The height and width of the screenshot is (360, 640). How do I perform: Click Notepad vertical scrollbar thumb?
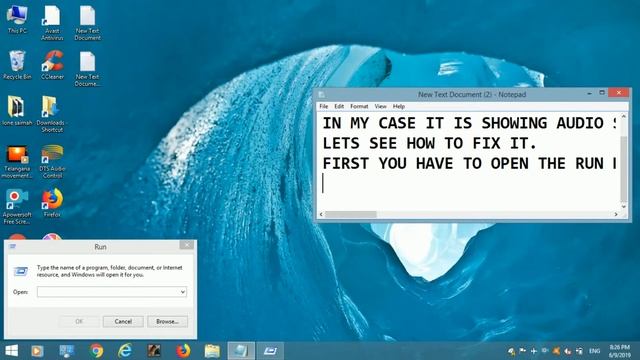tap(624, 169)
